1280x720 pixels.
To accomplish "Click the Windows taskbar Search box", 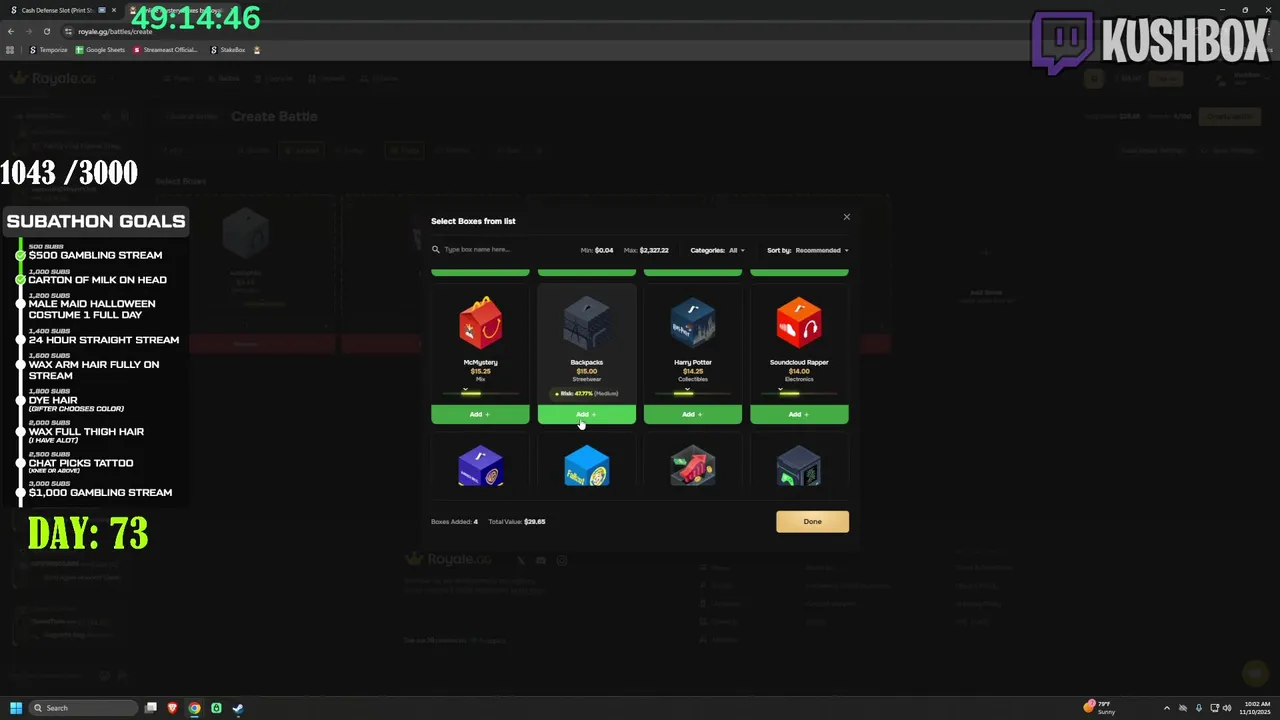I will tap(83, 708).
